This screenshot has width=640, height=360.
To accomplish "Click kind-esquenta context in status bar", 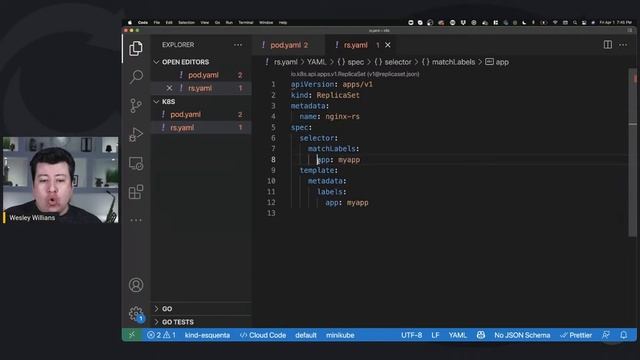I will 207,335.
